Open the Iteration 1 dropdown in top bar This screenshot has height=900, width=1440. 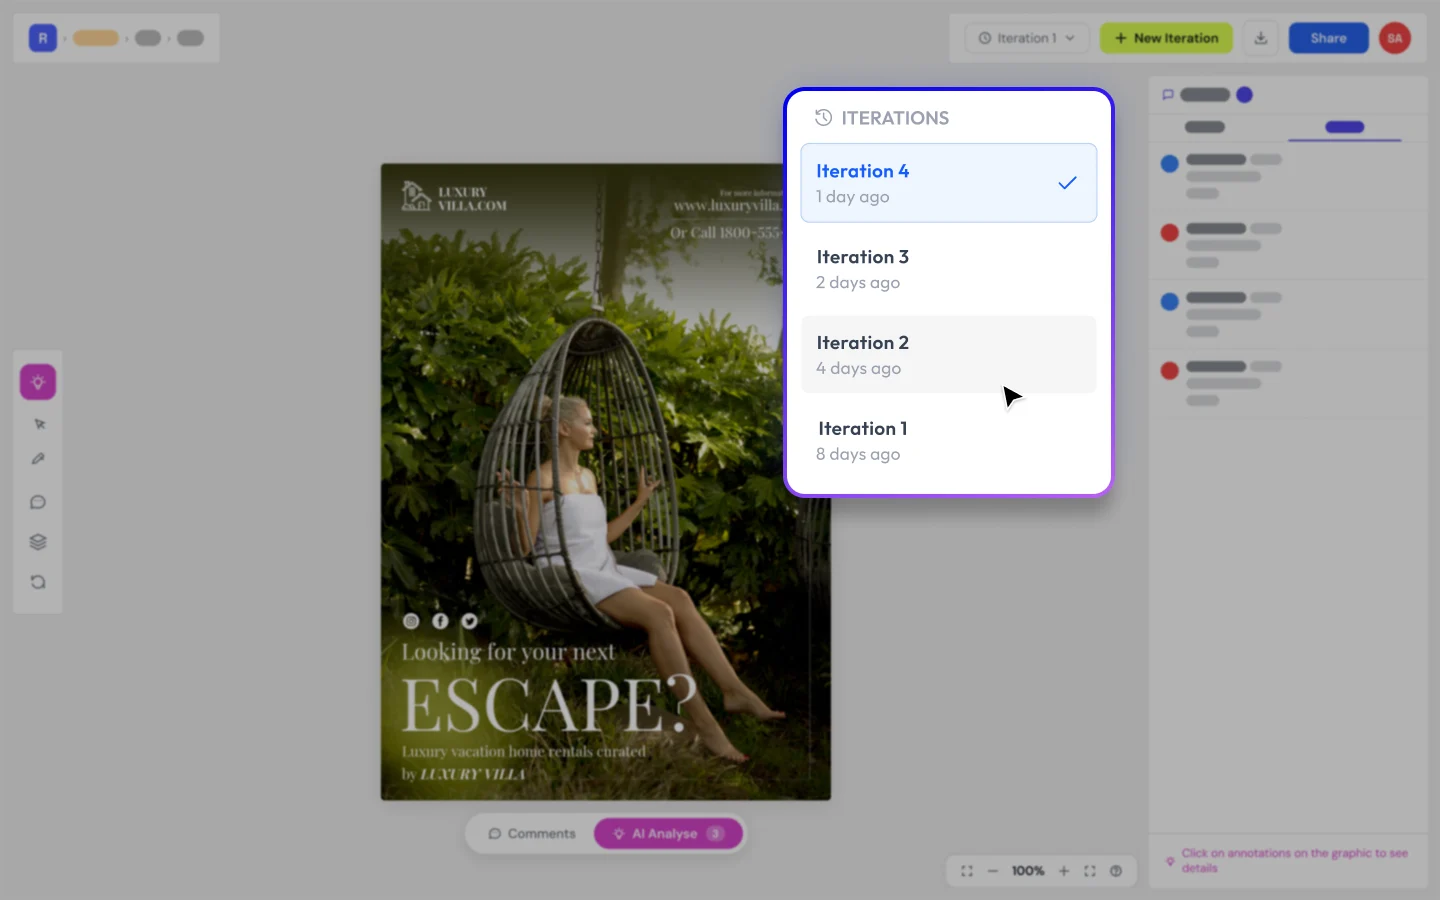1027,38
